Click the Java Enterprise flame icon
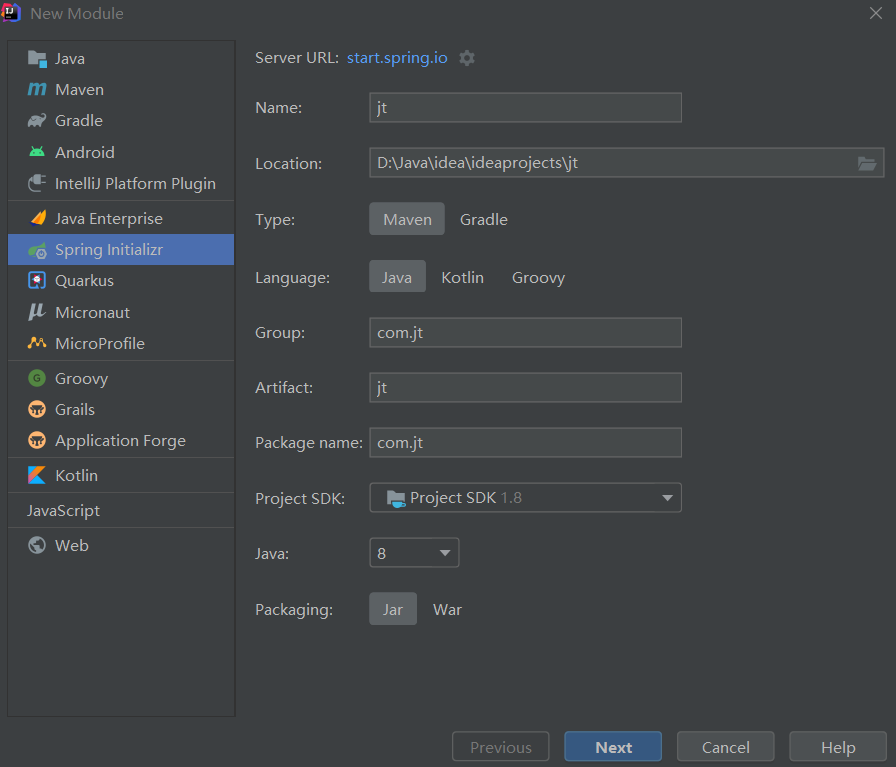896x767 pixels. coord(37,218)
